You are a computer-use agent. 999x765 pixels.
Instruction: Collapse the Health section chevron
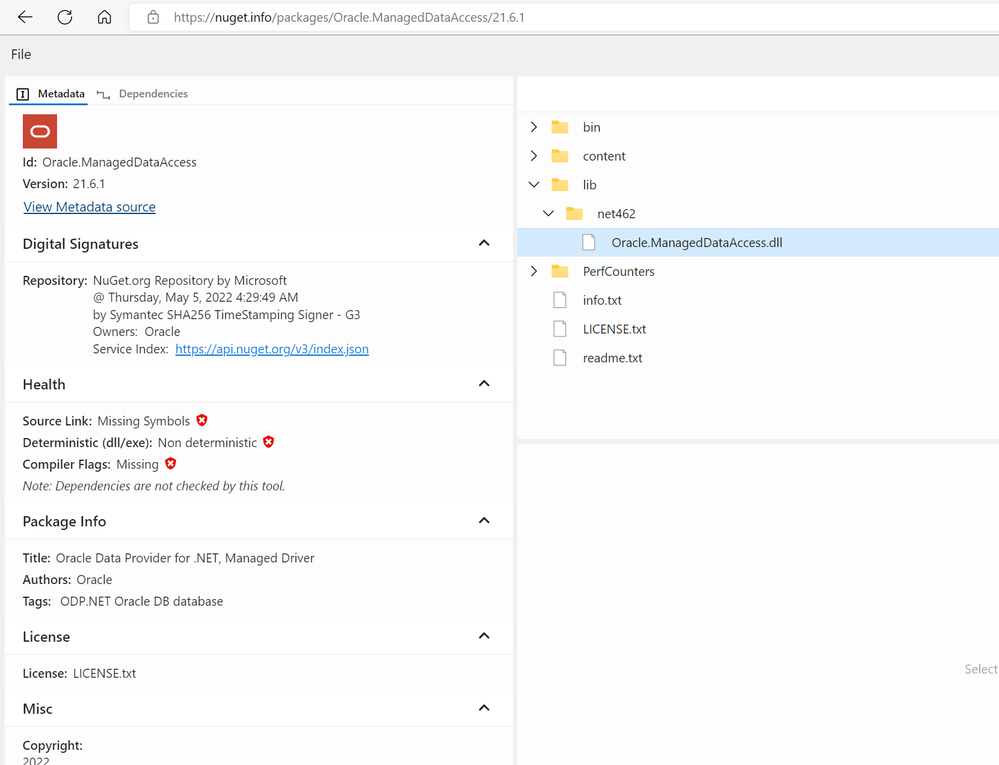coord(484,384)
